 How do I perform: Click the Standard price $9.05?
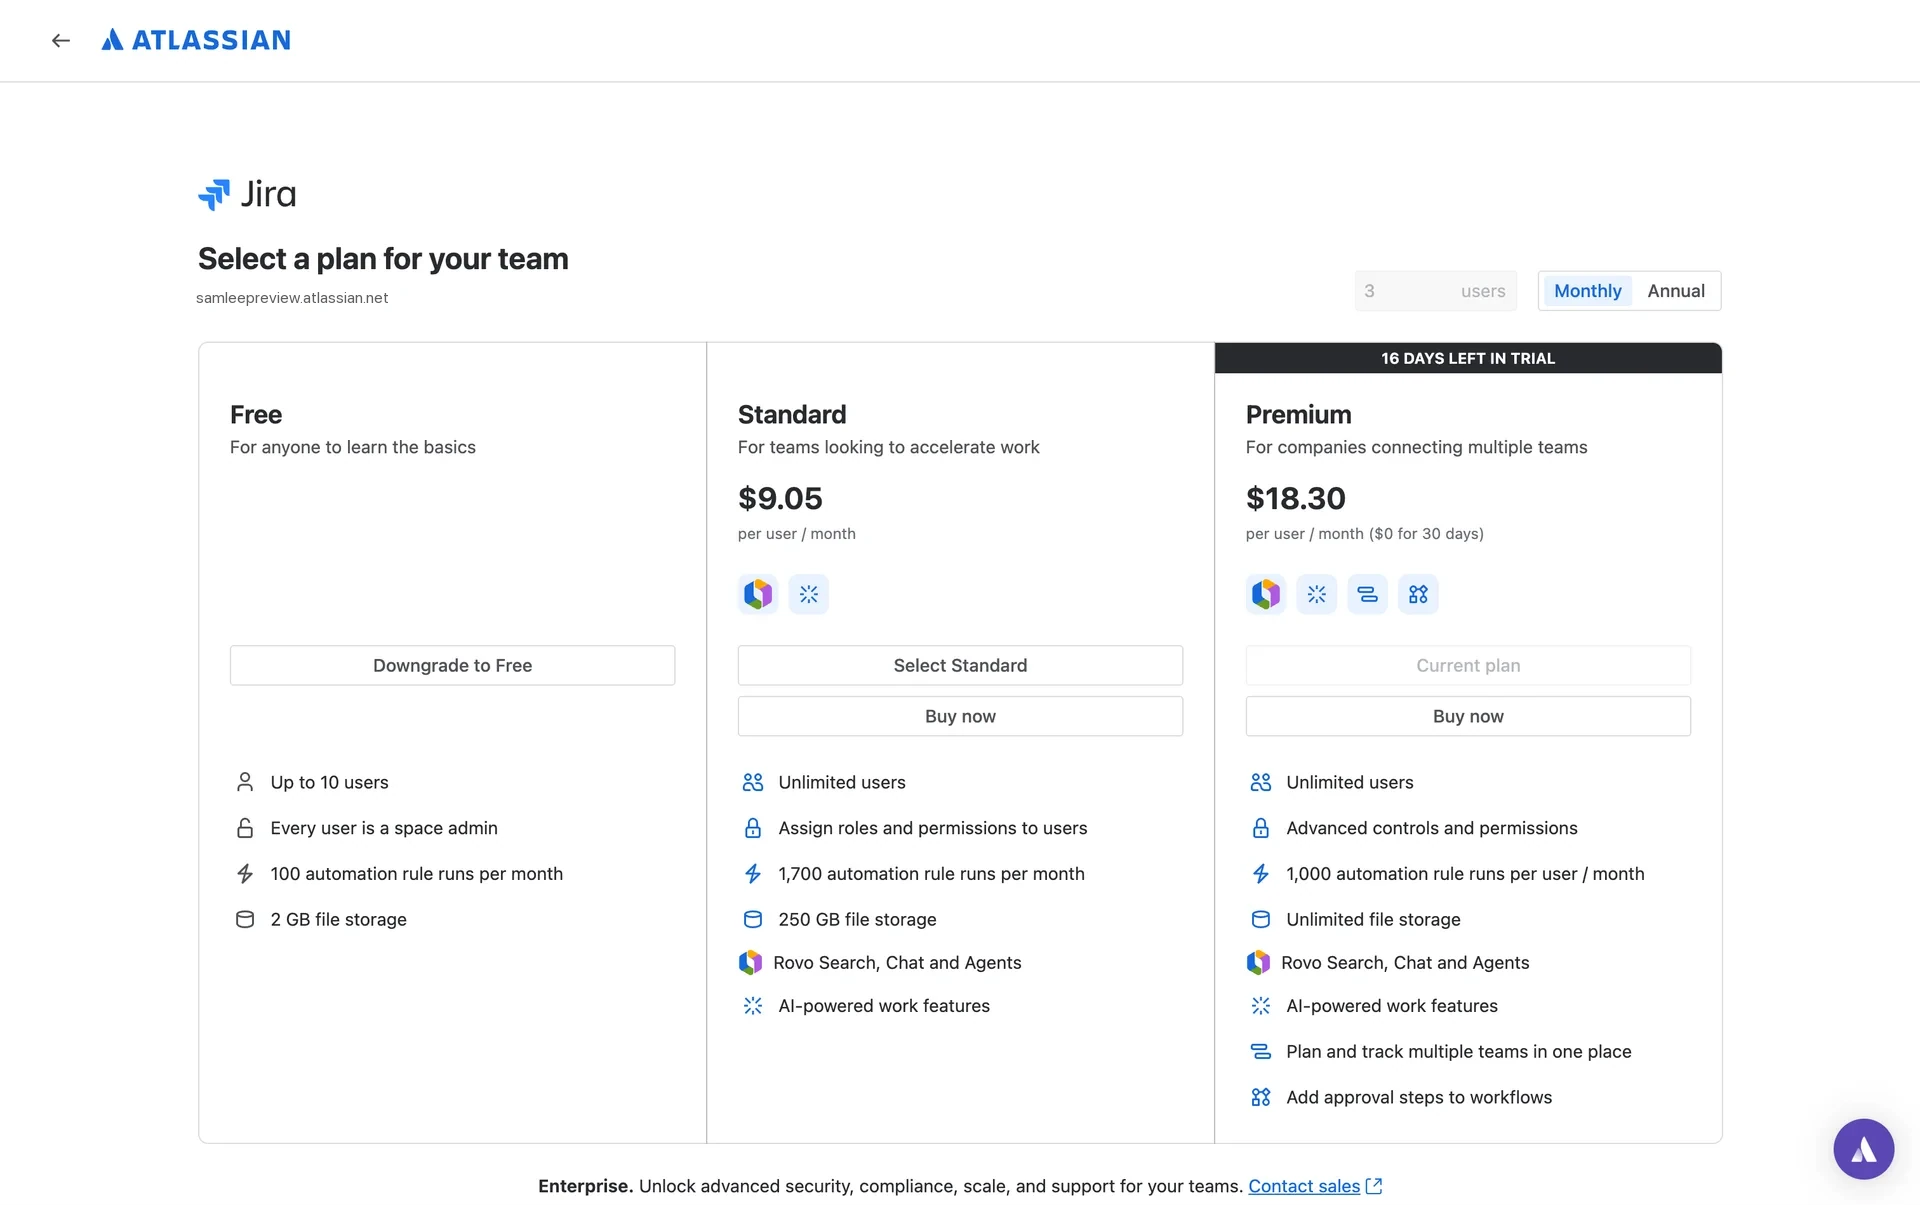pos(780,498)
